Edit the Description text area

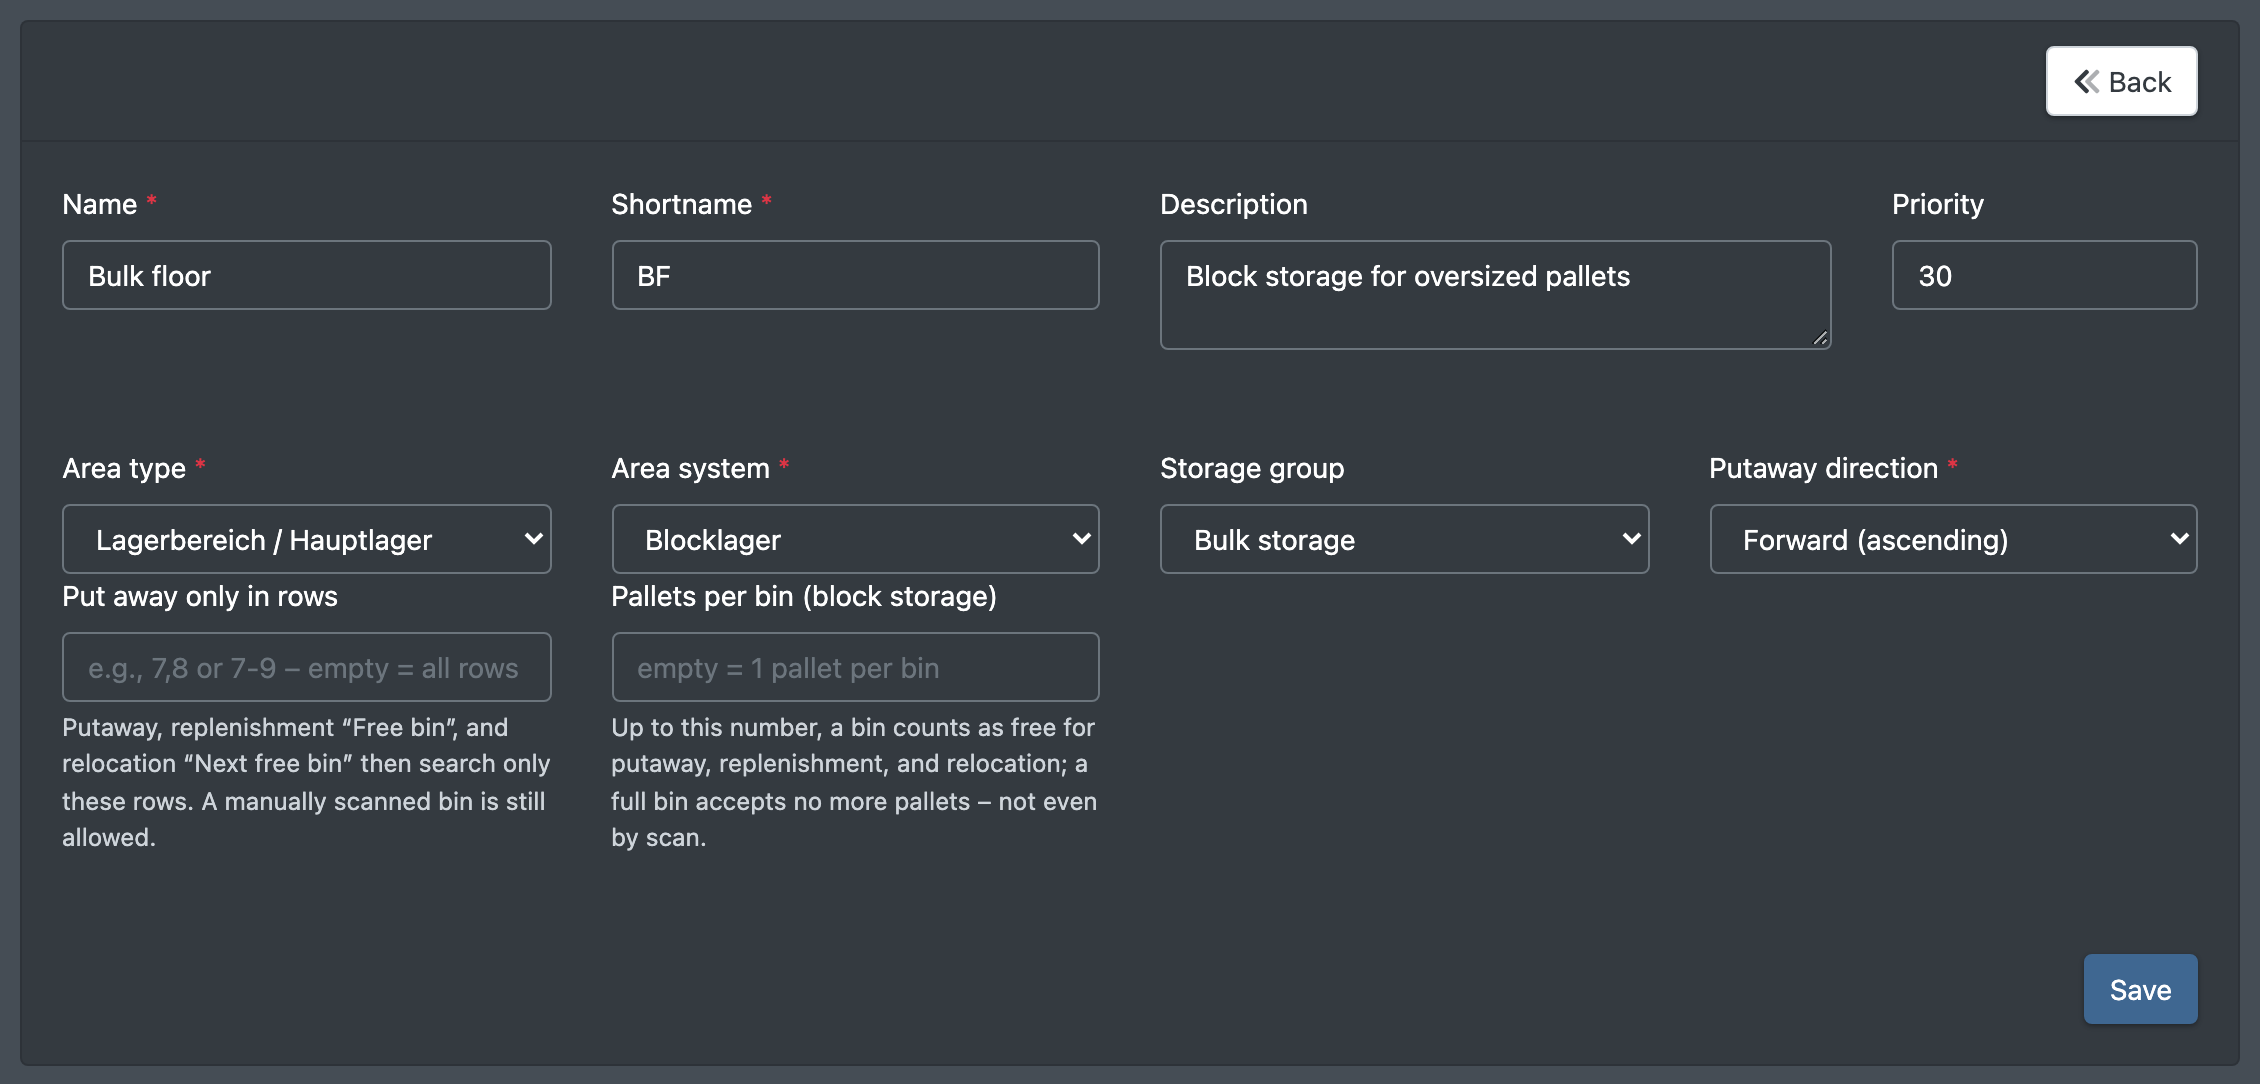point(1495,295)
